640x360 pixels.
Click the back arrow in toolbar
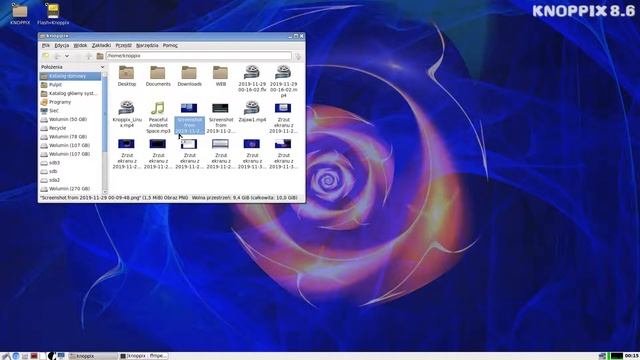pyautogui.click(x=58, y=56)
